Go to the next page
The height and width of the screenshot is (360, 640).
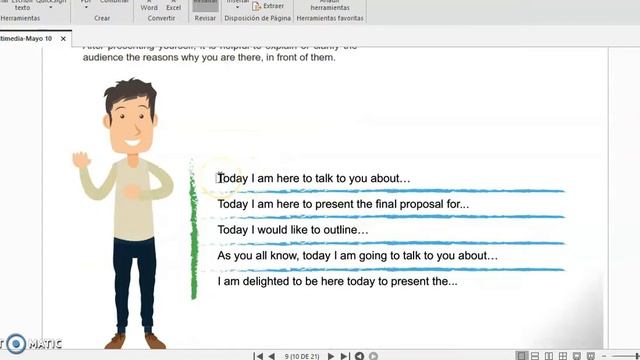[331, 356]
